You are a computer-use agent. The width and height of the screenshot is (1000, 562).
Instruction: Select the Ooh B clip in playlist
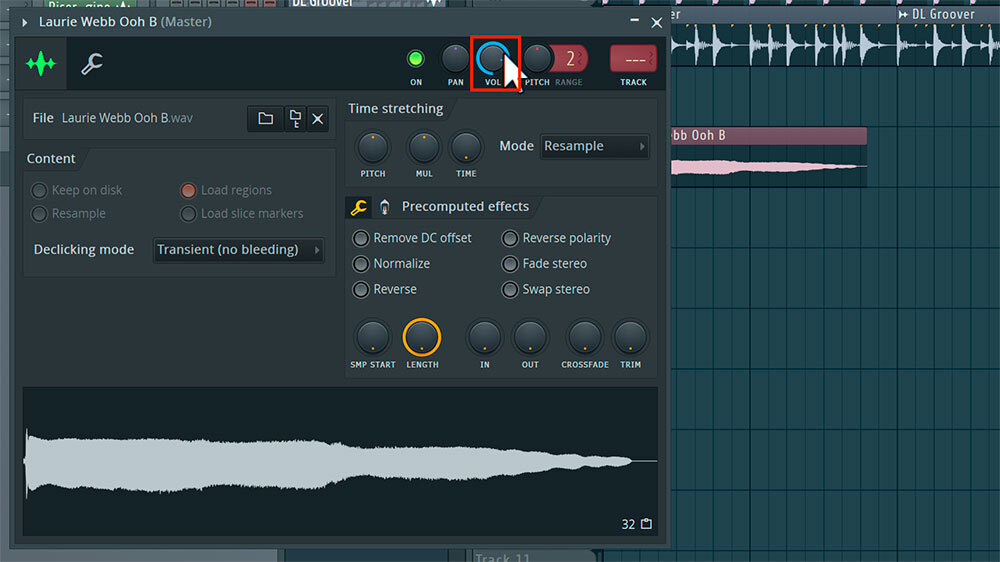point(769,156)
